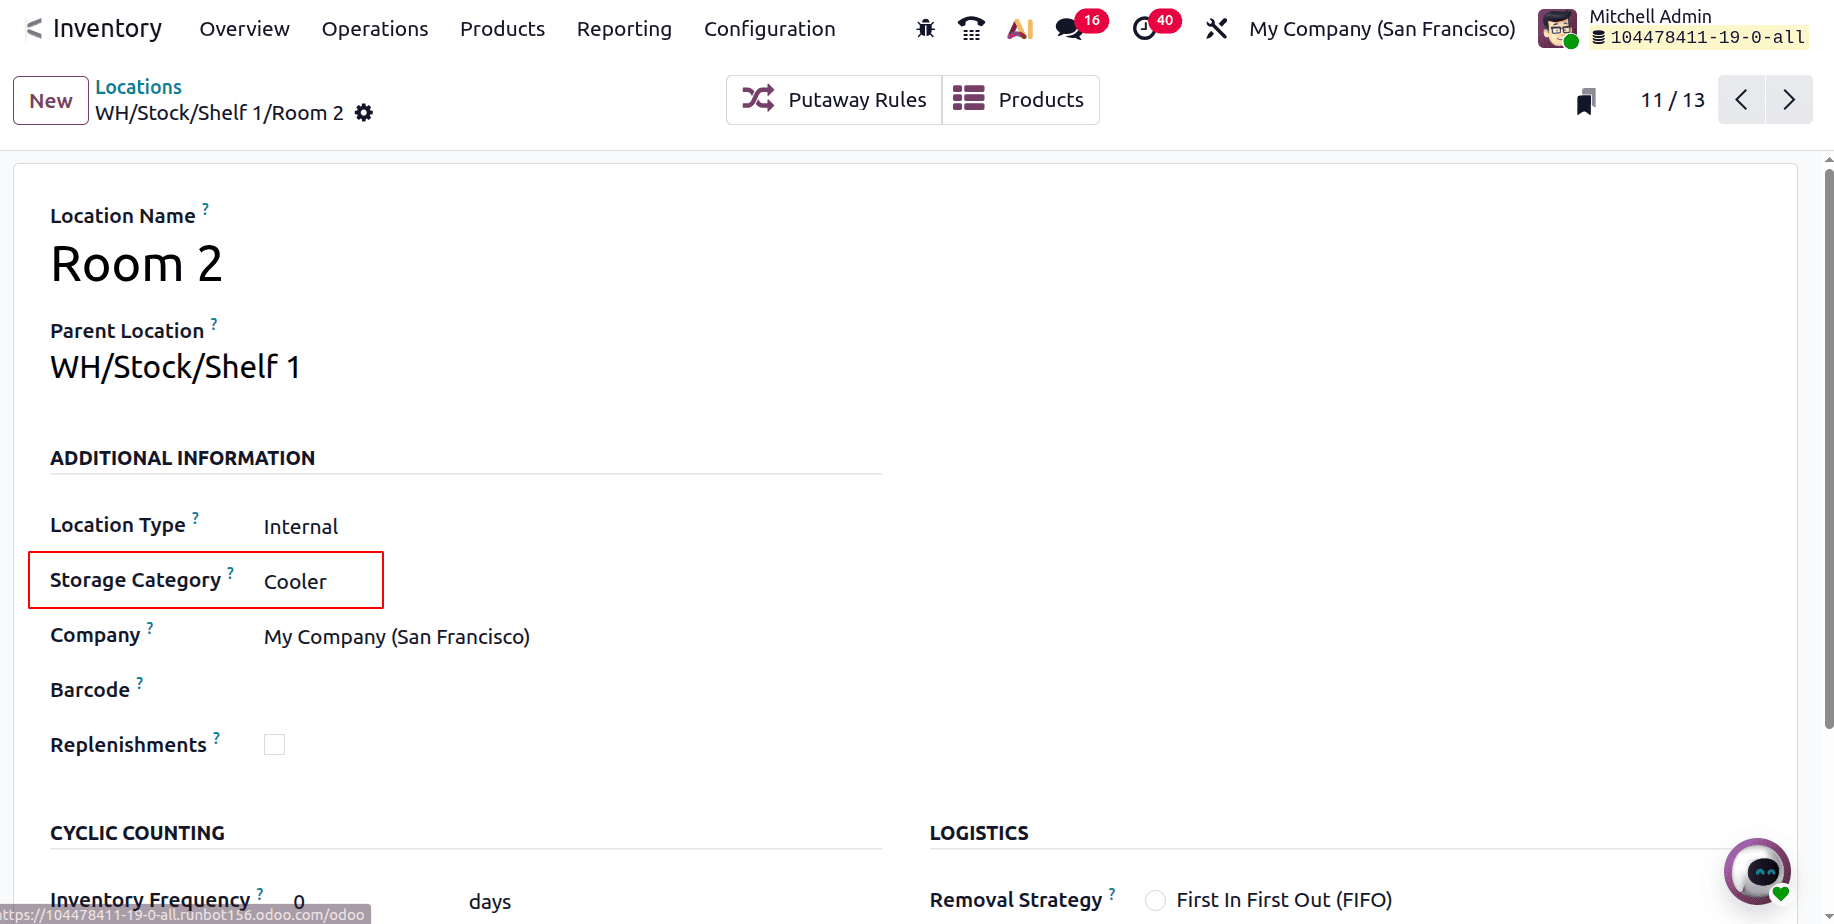Add record to favorites with bookmark icon
Viewport: 1834px width, 924px height.
coord(1585,100)
